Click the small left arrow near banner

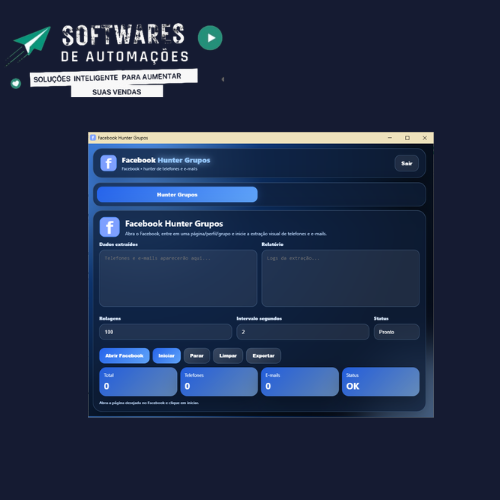tap(223, 79)
